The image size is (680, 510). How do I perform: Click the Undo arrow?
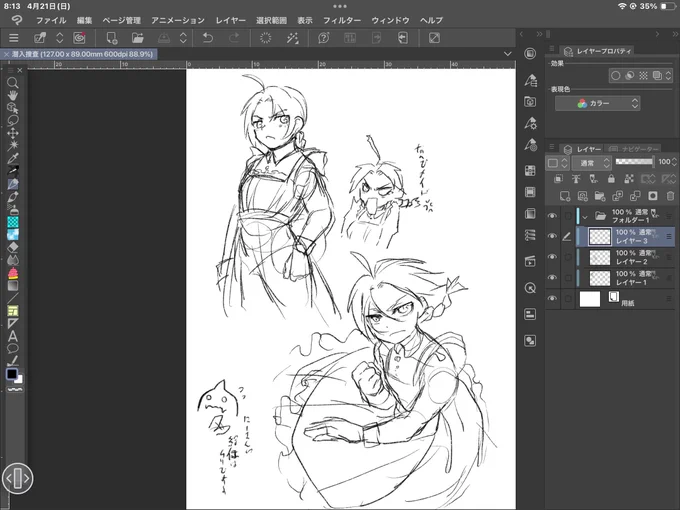[x=208, y=38]
